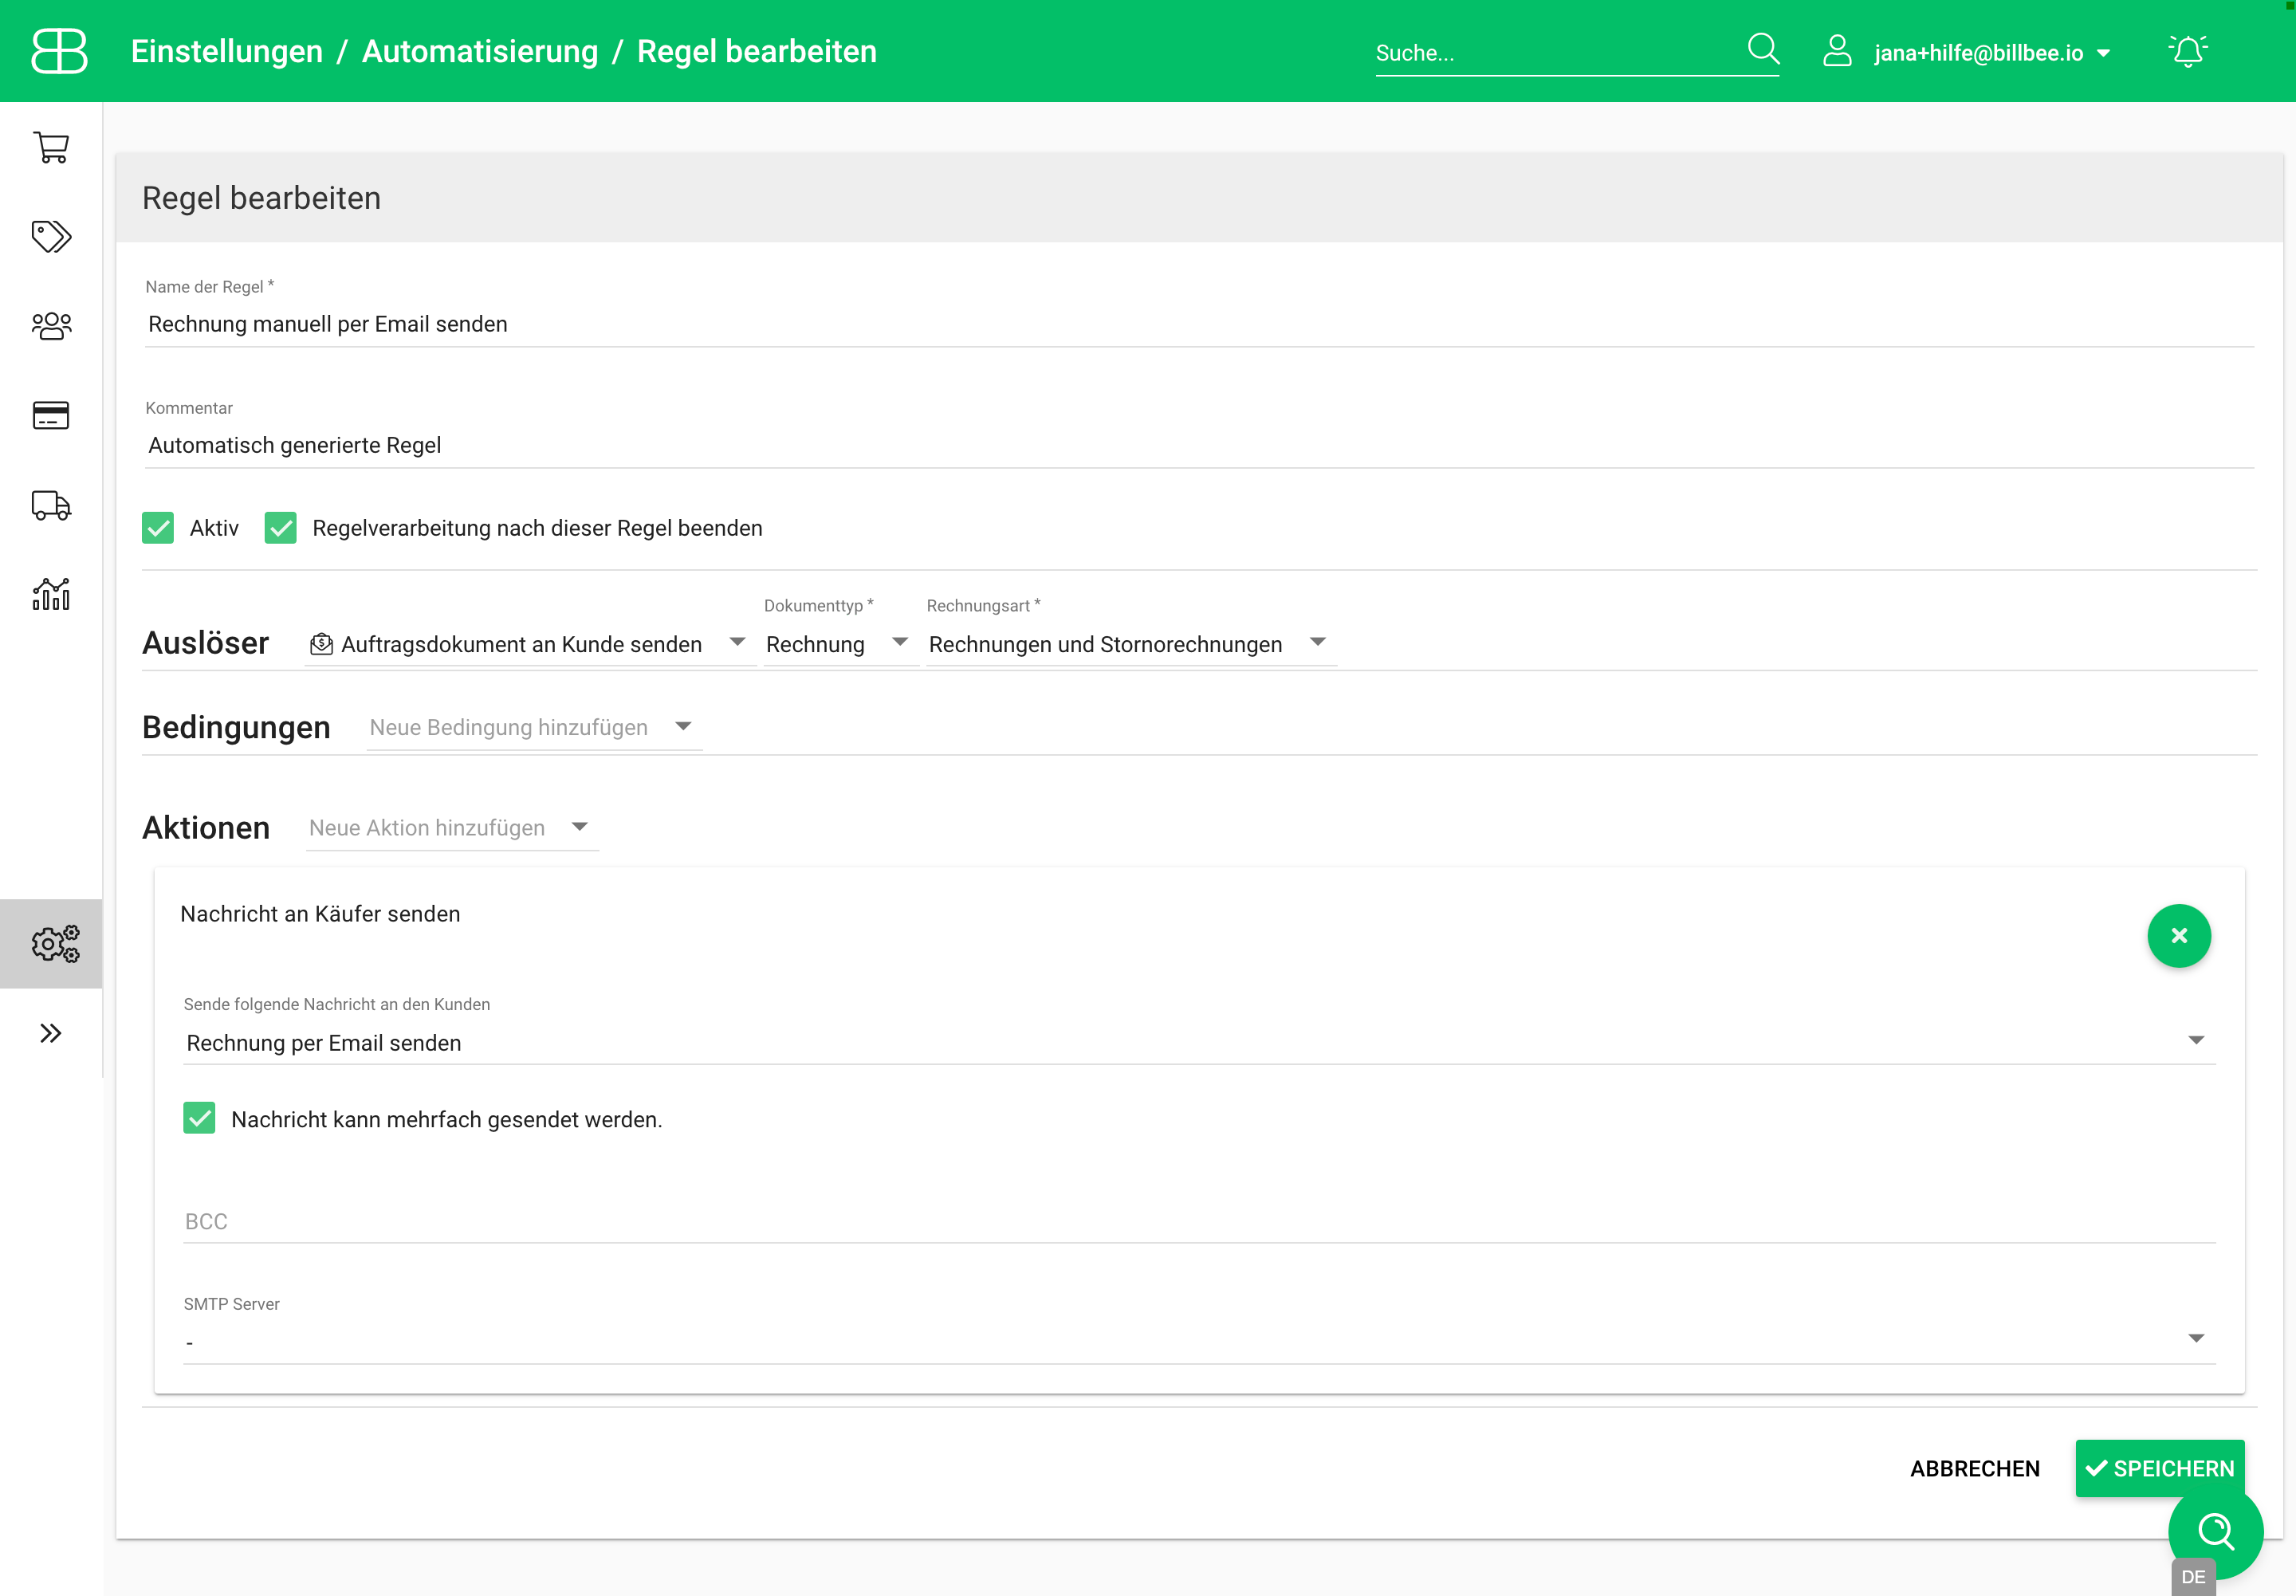Open the notifications bell icon

(2187, 50)
